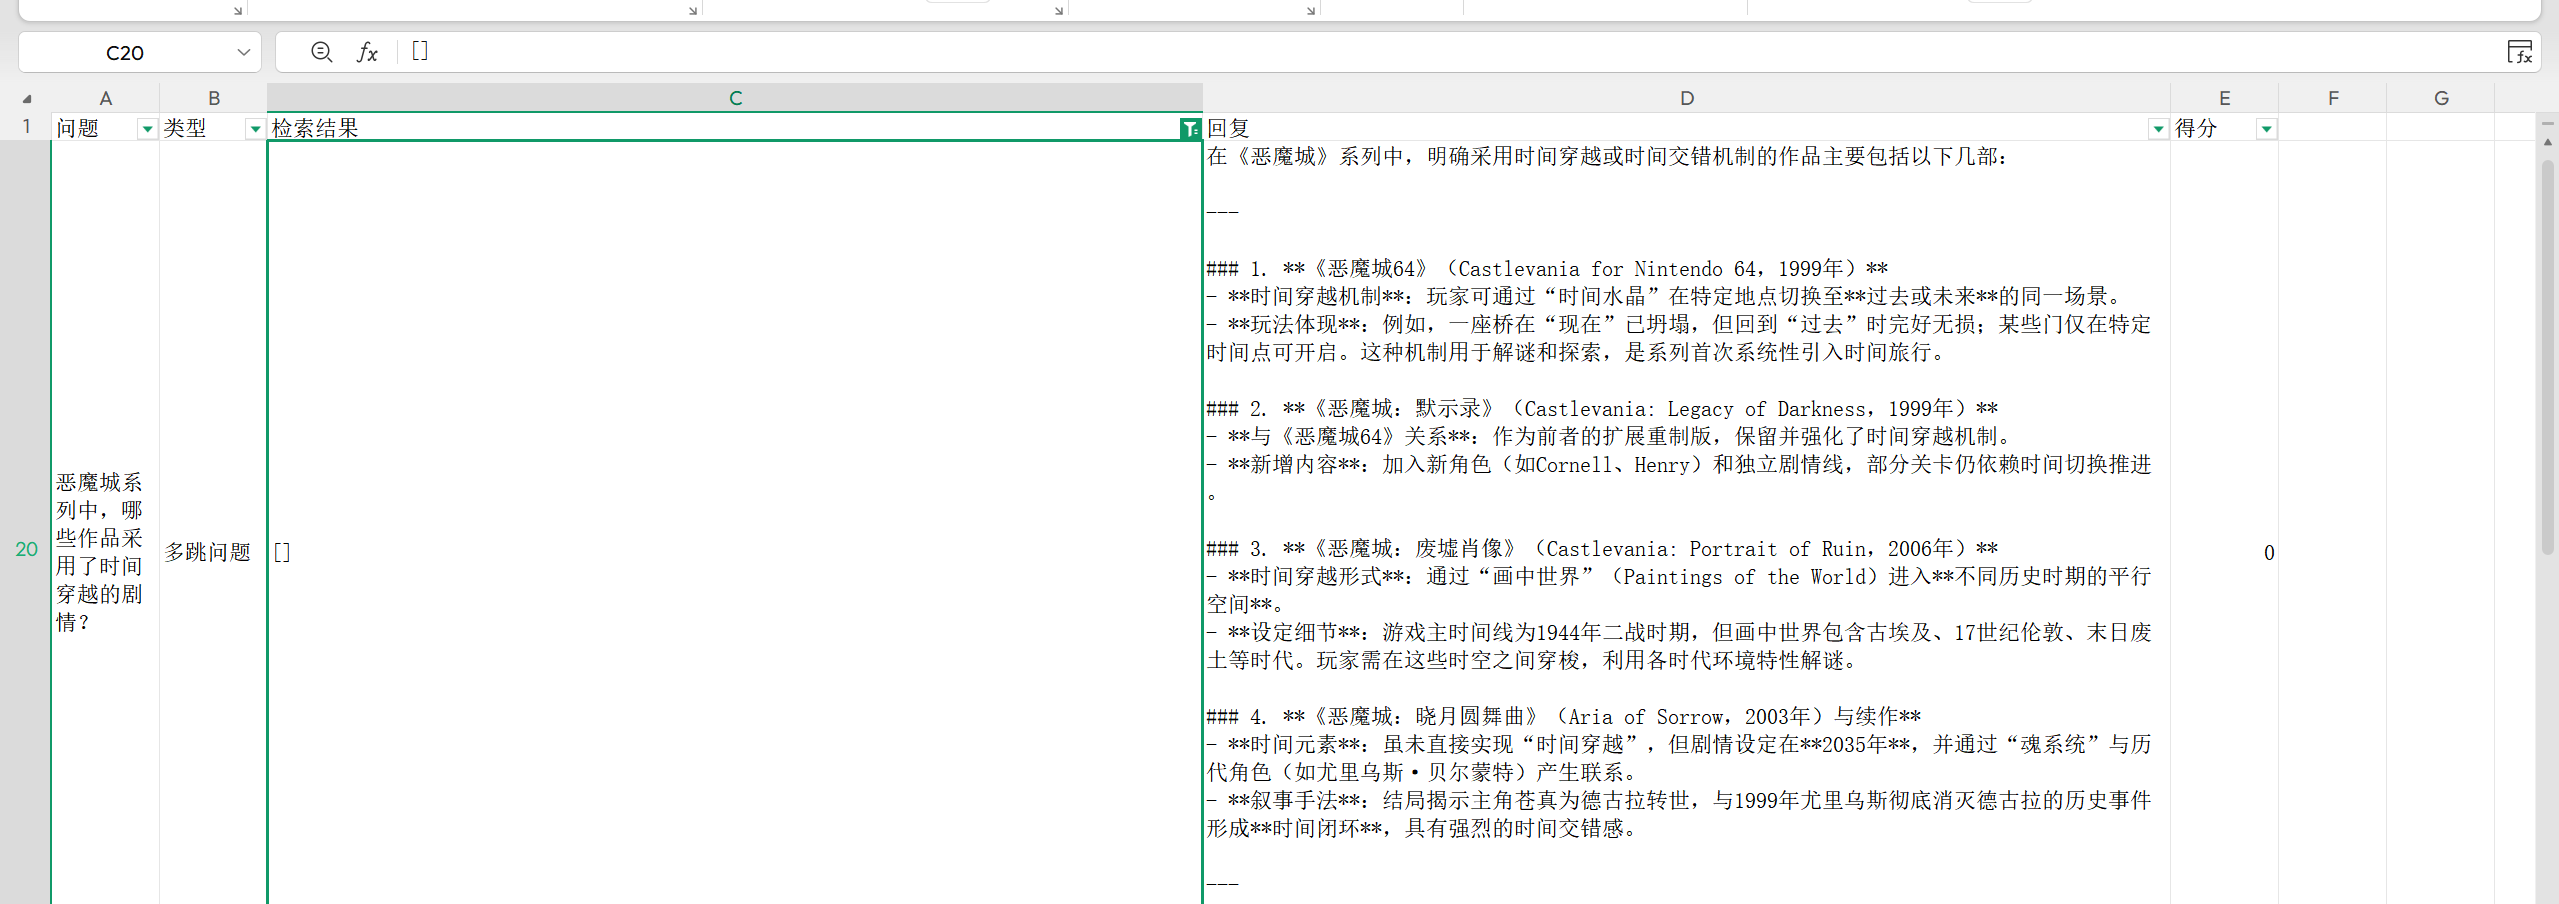Open the Insert Function fx icon

367,52
